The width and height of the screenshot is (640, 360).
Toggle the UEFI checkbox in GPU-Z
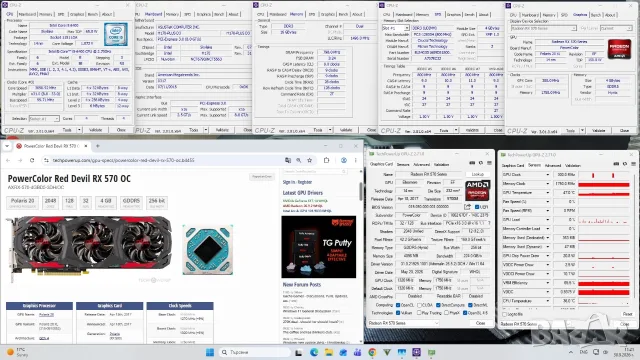pos(477,207)
